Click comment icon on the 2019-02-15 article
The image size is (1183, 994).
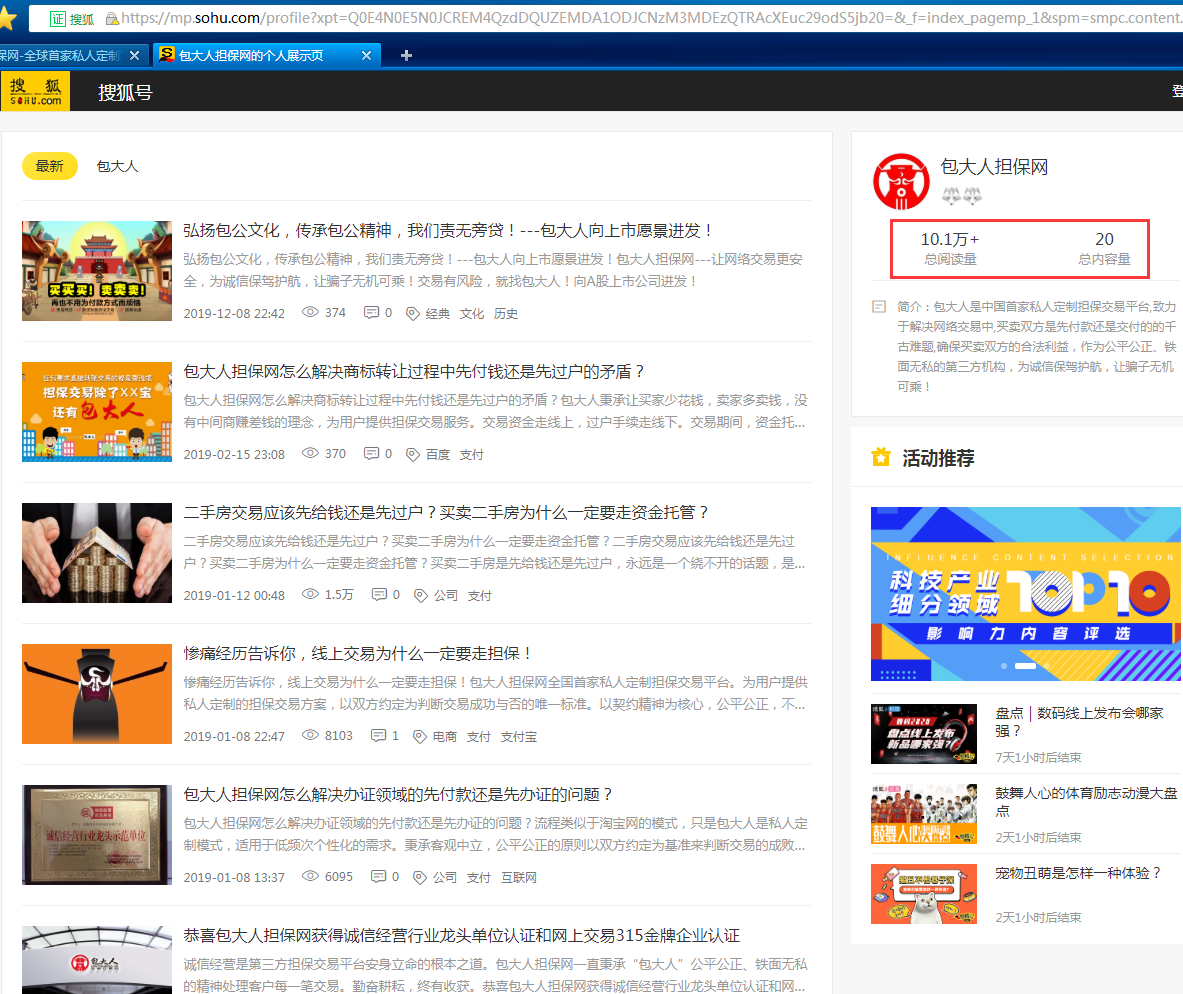pyautogui.click(x=371, y=454)
